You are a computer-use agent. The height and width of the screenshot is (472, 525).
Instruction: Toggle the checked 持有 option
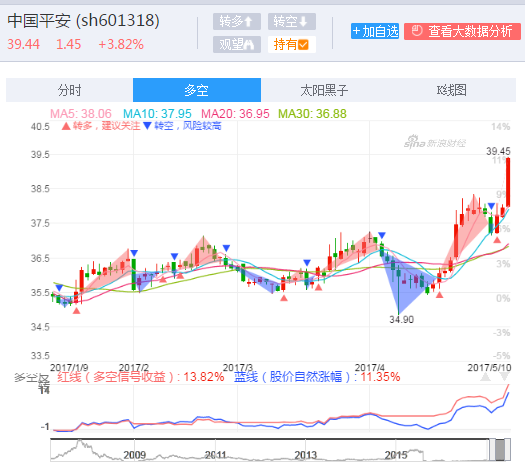click(292, 44)
